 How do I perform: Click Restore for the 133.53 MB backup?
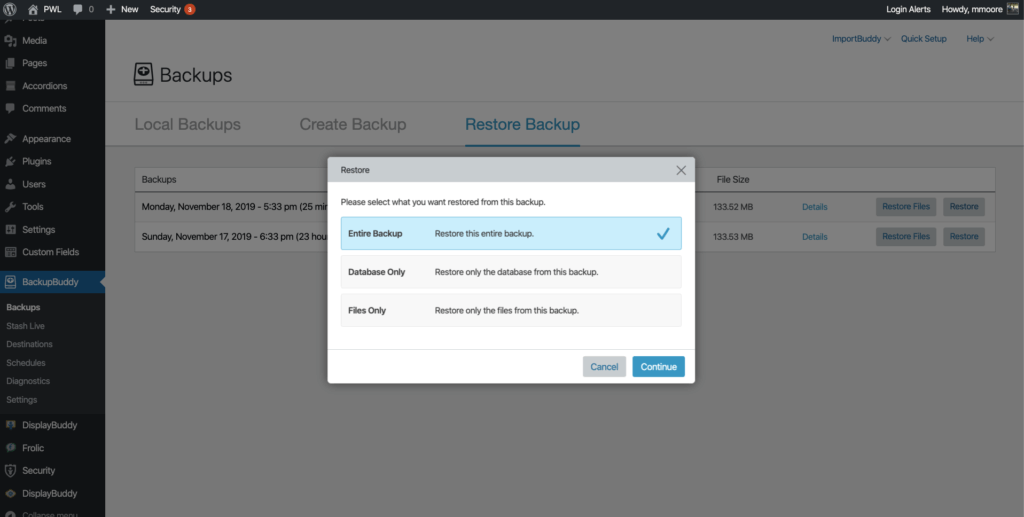pyautogui.click(x=964, y=237)
